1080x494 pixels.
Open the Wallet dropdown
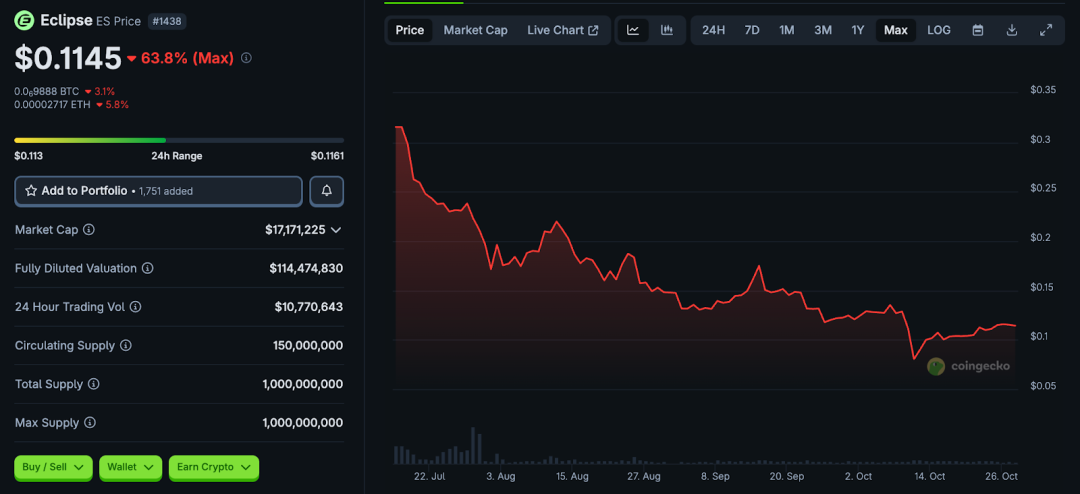(x=130, y=467)
